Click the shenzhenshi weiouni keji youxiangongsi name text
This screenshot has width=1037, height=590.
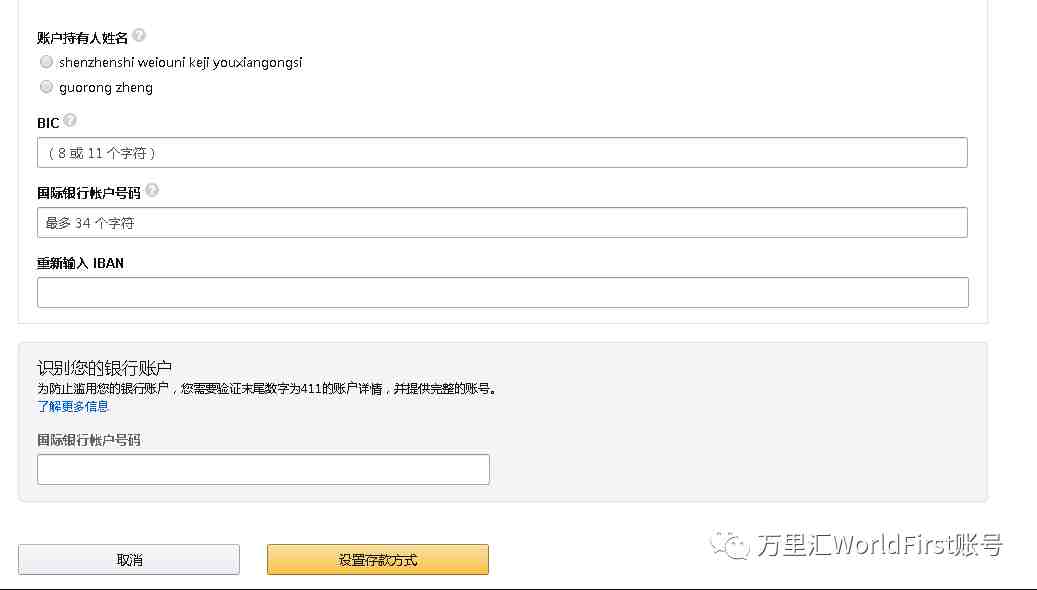tap(181, 62)
